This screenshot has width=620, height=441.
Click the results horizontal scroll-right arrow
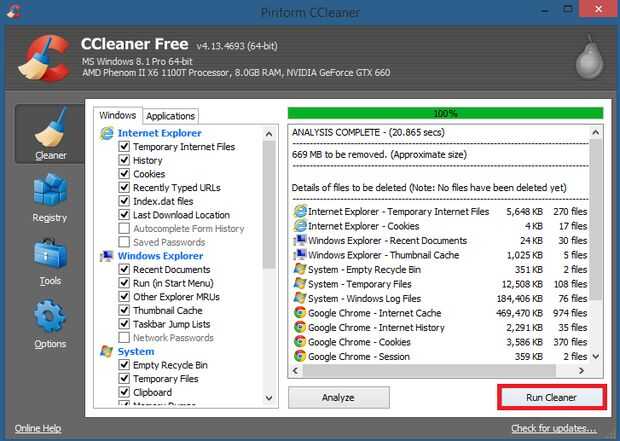581,371
